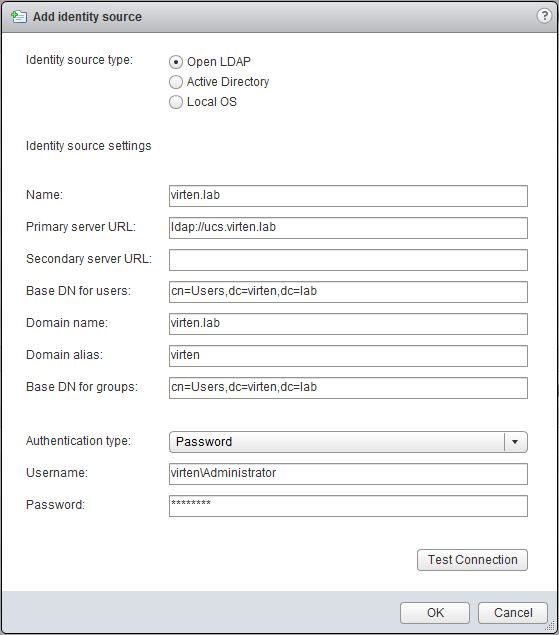Viewport: 559px width, 635px height.
Task: Click the help question mark icon
Action: (x=544, y=16)
